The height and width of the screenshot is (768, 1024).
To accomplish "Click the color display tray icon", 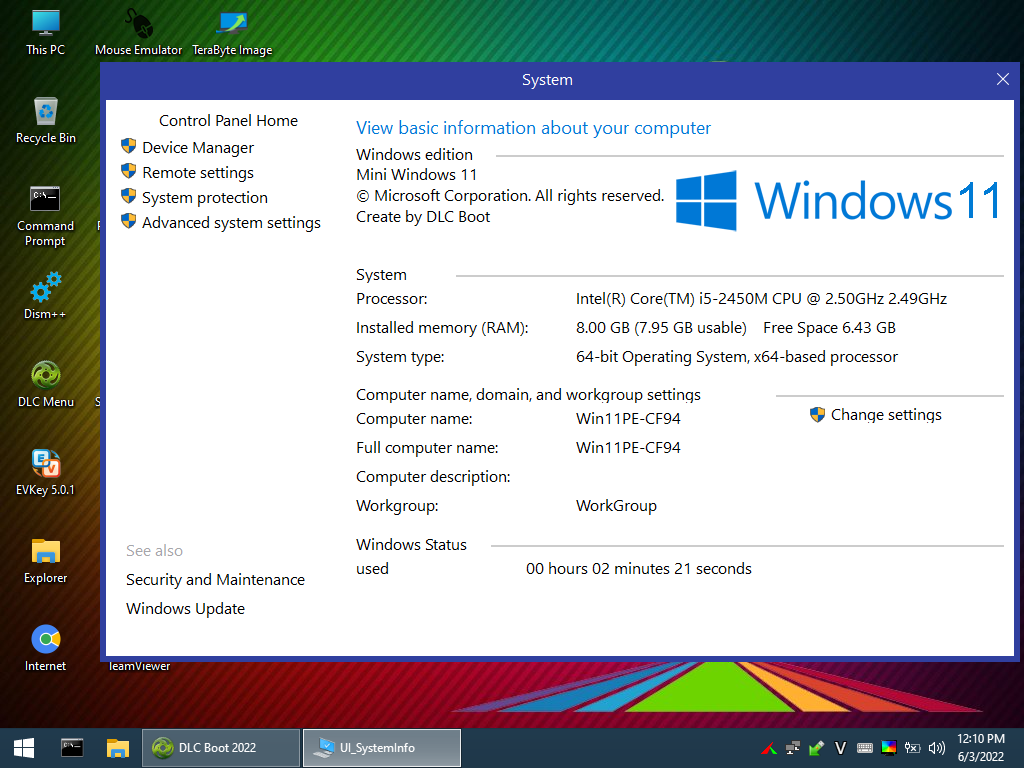I will point(889,748).
